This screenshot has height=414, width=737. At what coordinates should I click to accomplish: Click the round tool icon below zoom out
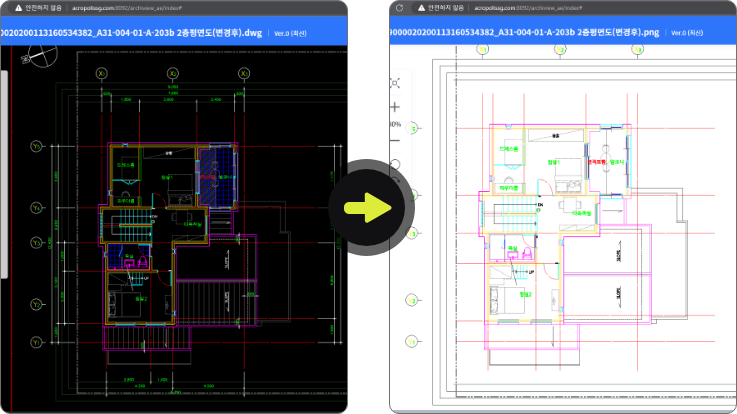[x=395, y=163]
